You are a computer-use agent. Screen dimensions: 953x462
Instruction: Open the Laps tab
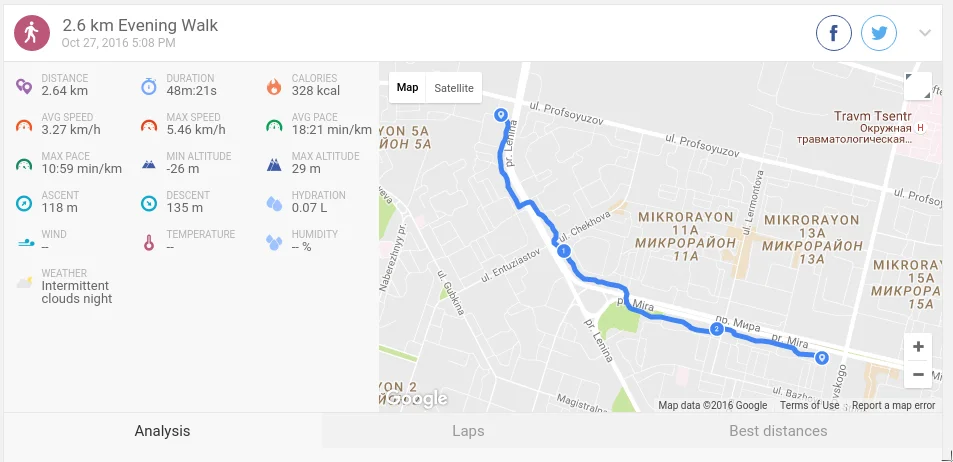point(468,431)
